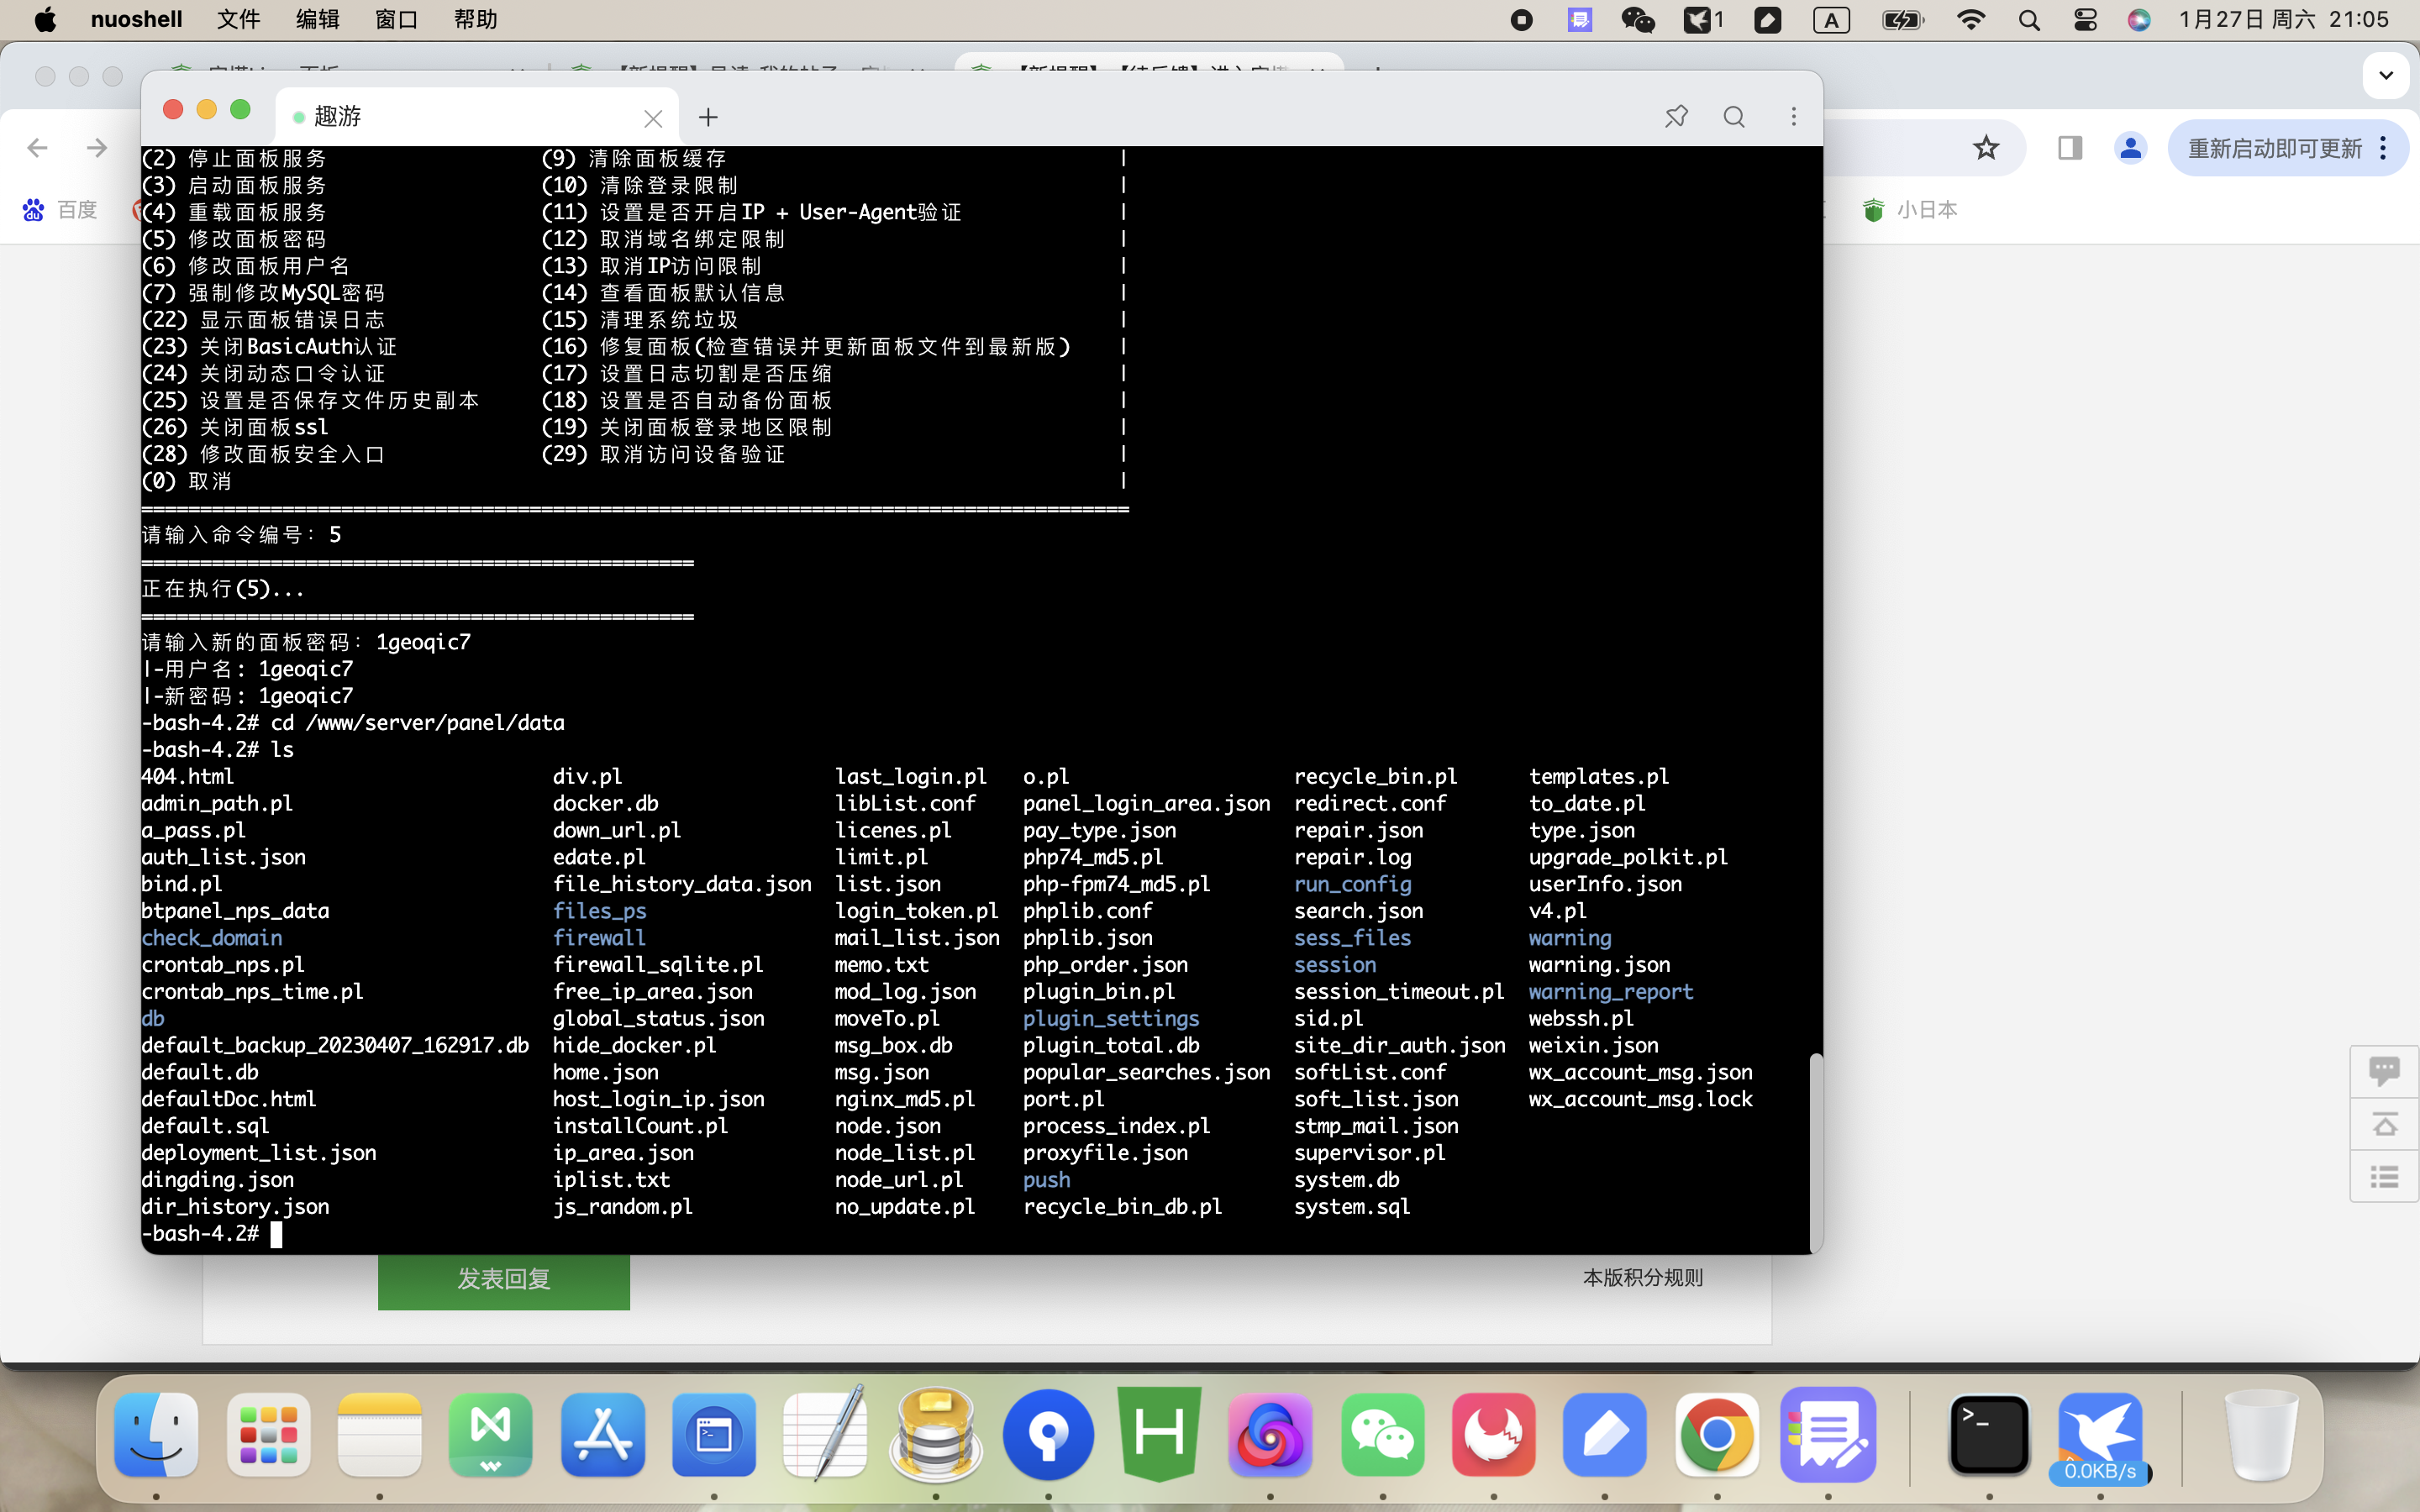Open HBuilder green H icon in Dock

click(x=1159, y=1435)
